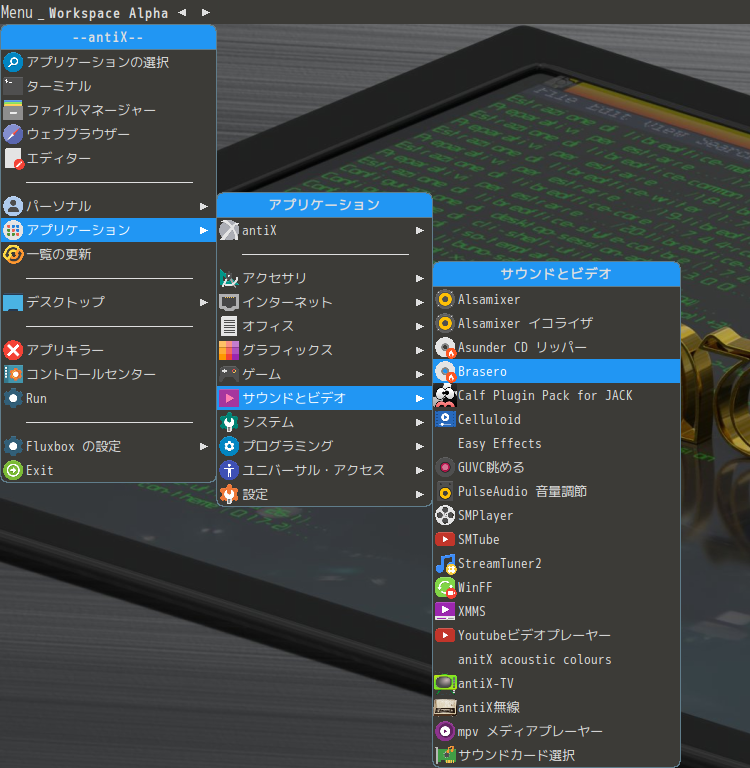Click the control center icon
The height and width of the screenshot is (768, 750).
(x=13, y=374)
